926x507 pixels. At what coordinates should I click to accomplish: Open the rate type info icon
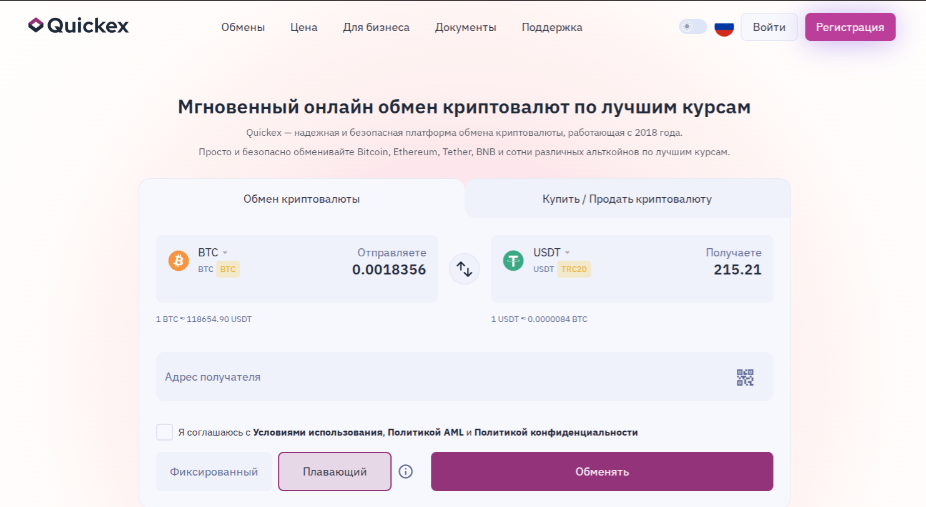point(406,472)
